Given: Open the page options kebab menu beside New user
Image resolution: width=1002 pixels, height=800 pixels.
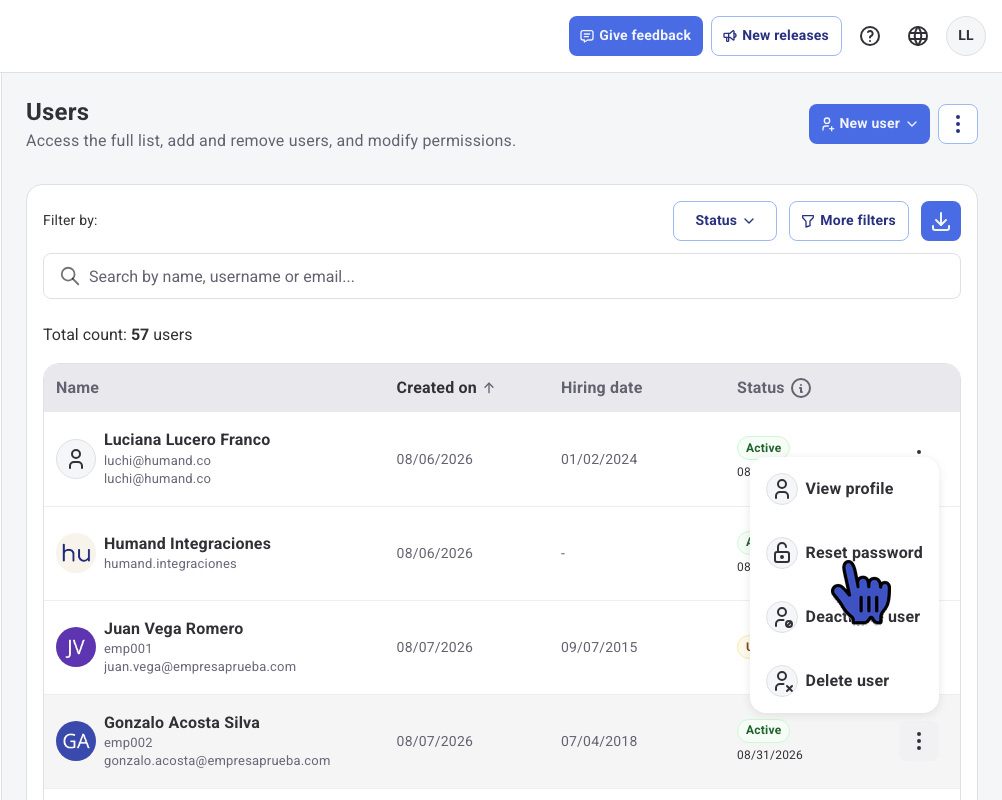Looking at the screenshot, I should tap(957, 124).
